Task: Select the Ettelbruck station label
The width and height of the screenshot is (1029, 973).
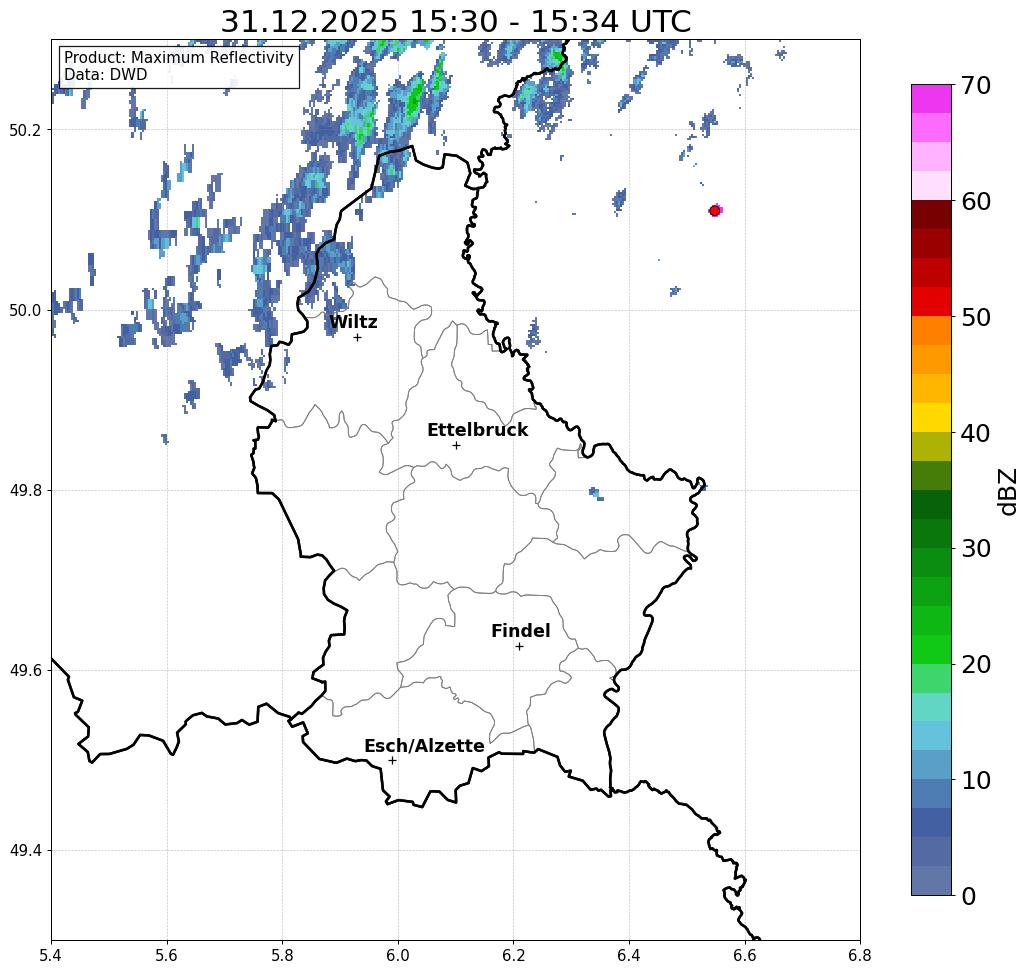Action: pyautogui.click(x=478, y=430)
